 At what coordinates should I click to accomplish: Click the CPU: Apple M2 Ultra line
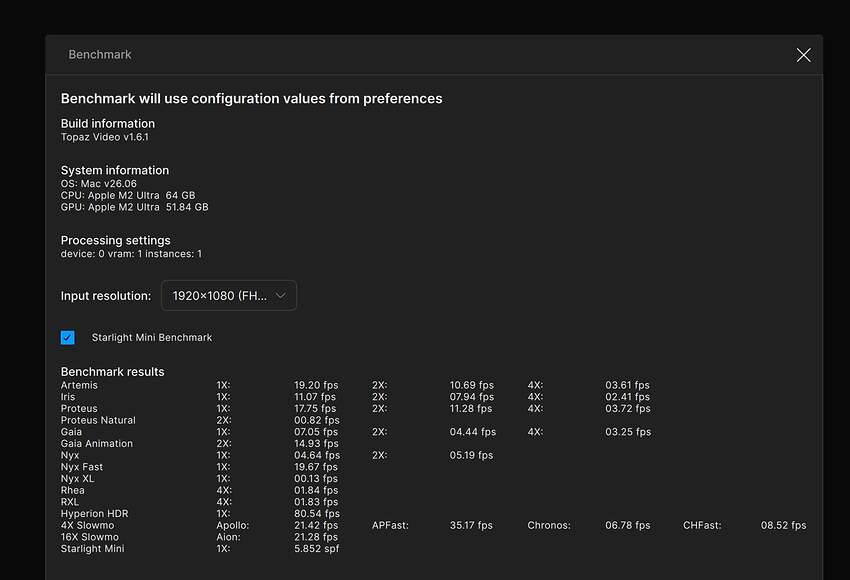(x=128, y=195)
